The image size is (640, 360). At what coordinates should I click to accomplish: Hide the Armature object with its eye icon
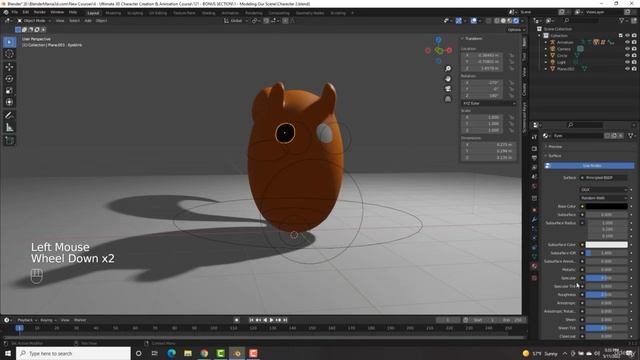point(627,42)
